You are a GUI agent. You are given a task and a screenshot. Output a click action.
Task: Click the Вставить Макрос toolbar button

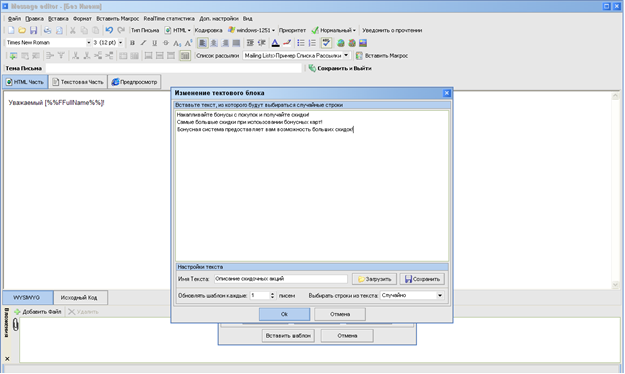tap(382, 56)
